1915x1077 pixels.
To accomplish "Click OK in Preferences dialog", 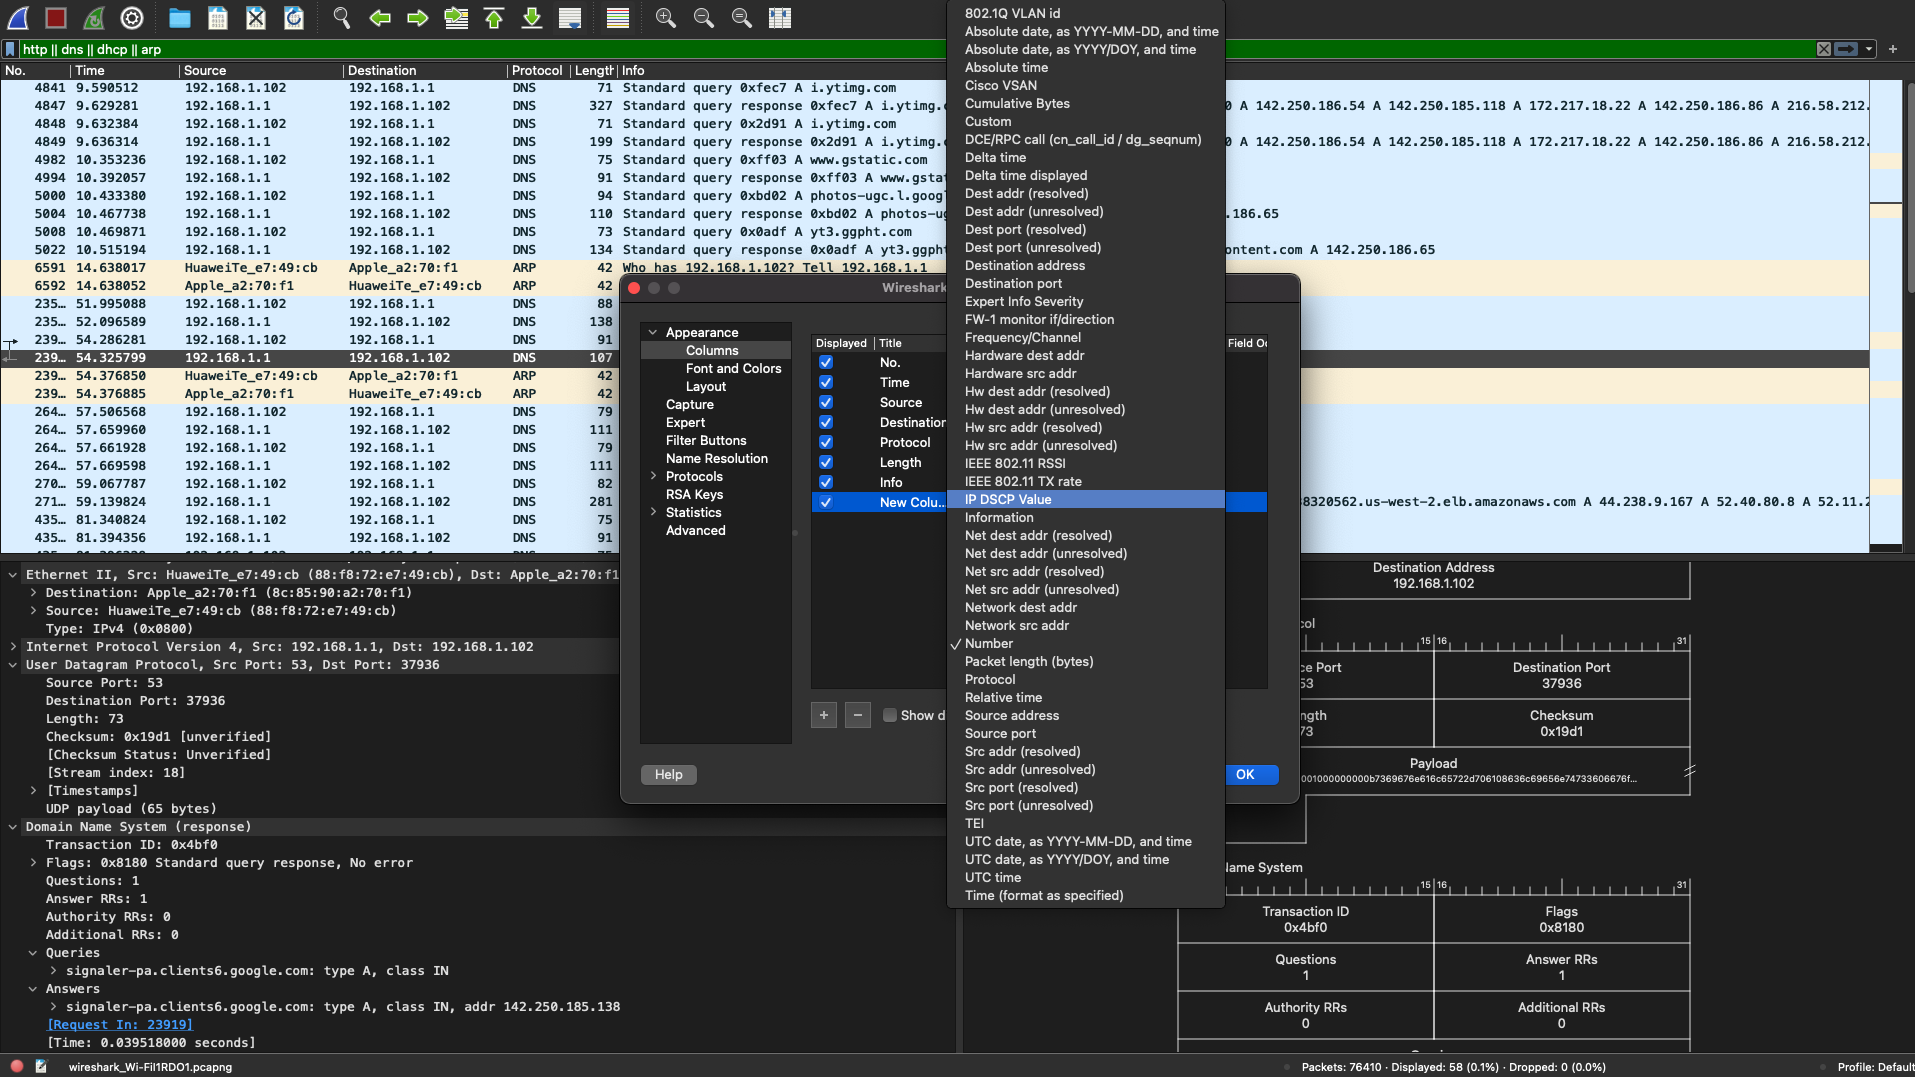I will tap(1251, 775).
